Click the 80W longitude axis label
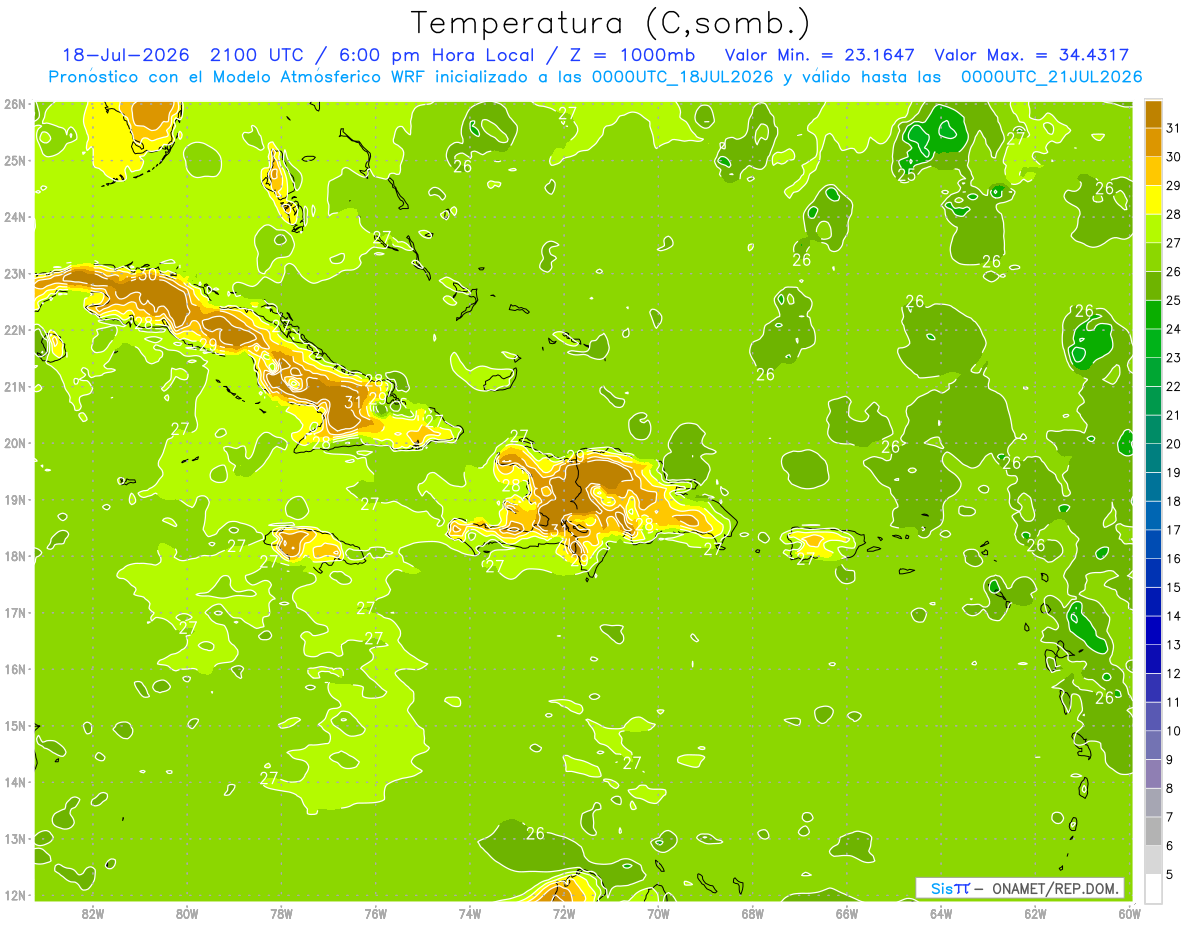Image resolution: width=1200 pixels, height=927 pixels. coord(187,913)
